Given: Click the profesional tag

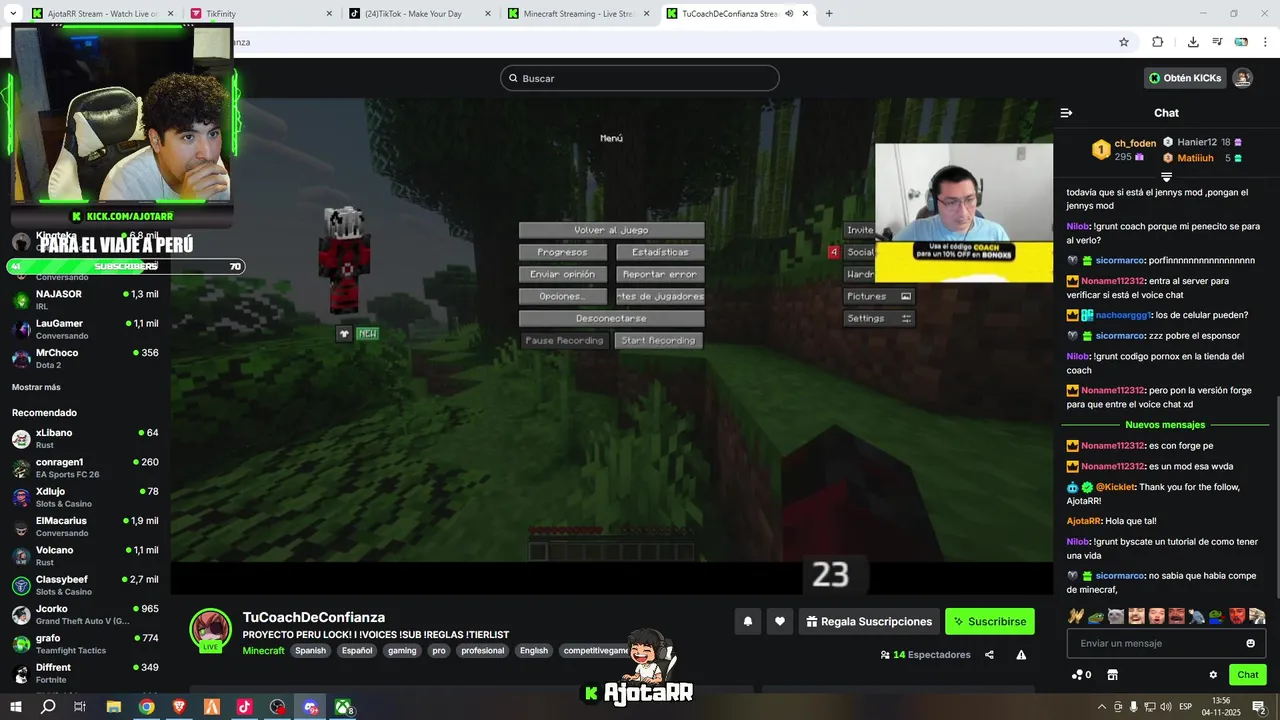Looking at the screenshot, I should [x=482, y=650].
